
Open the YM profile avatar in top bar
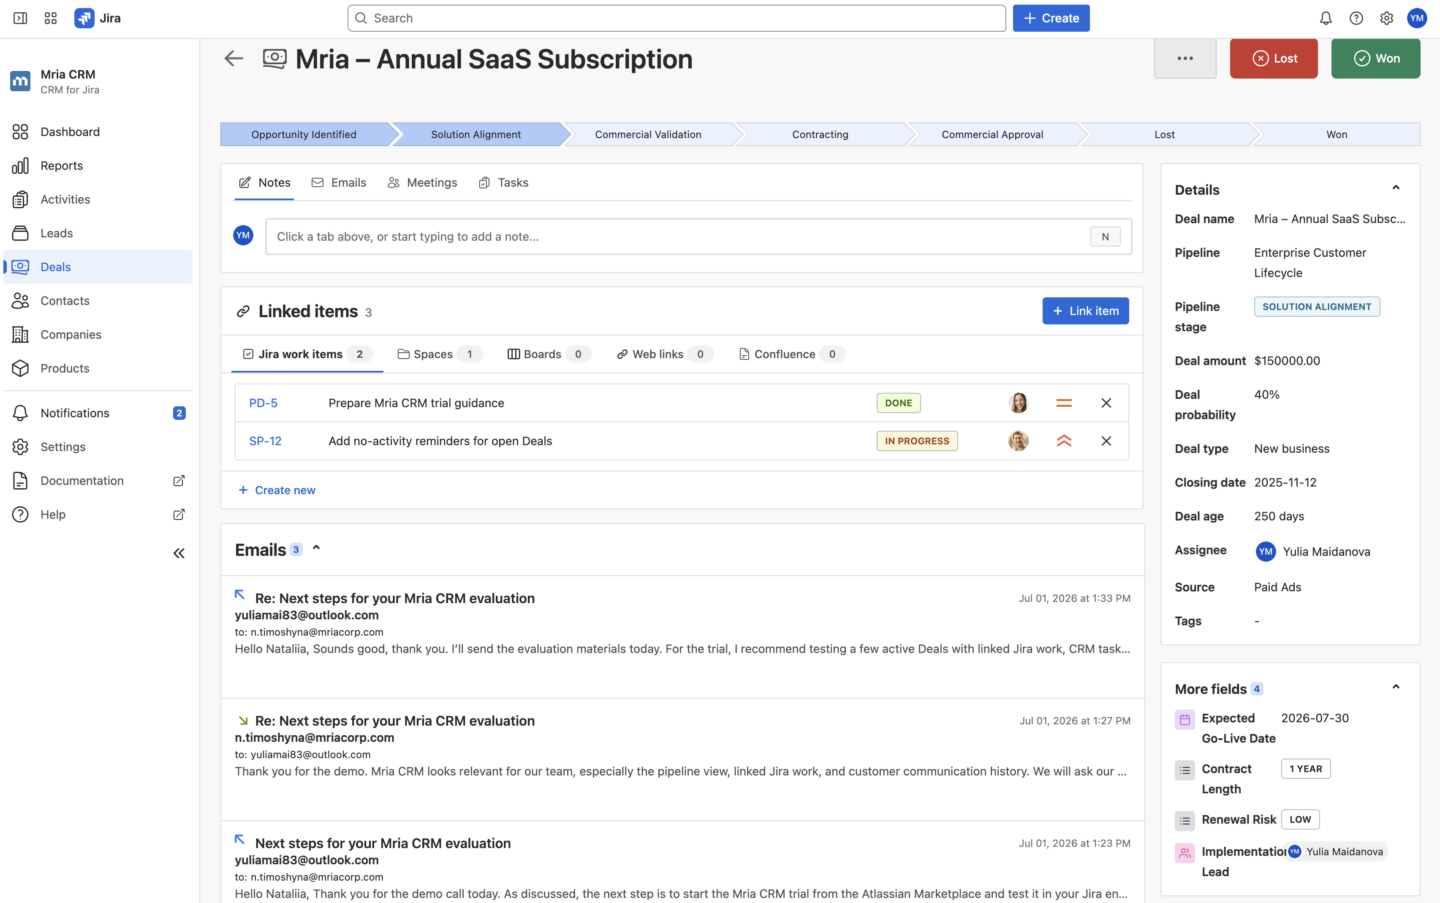coord(1417,18)
